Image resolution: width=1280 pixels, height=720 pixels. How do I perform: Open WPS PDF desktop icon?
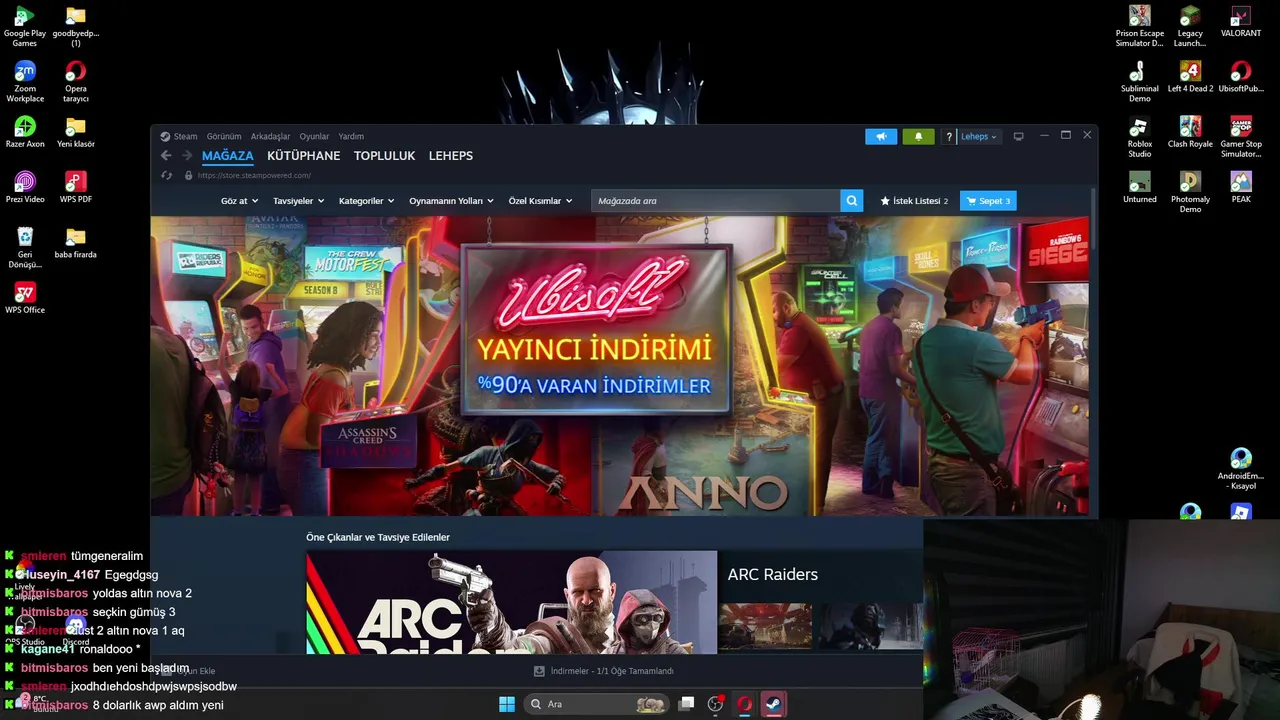[76, 187]
